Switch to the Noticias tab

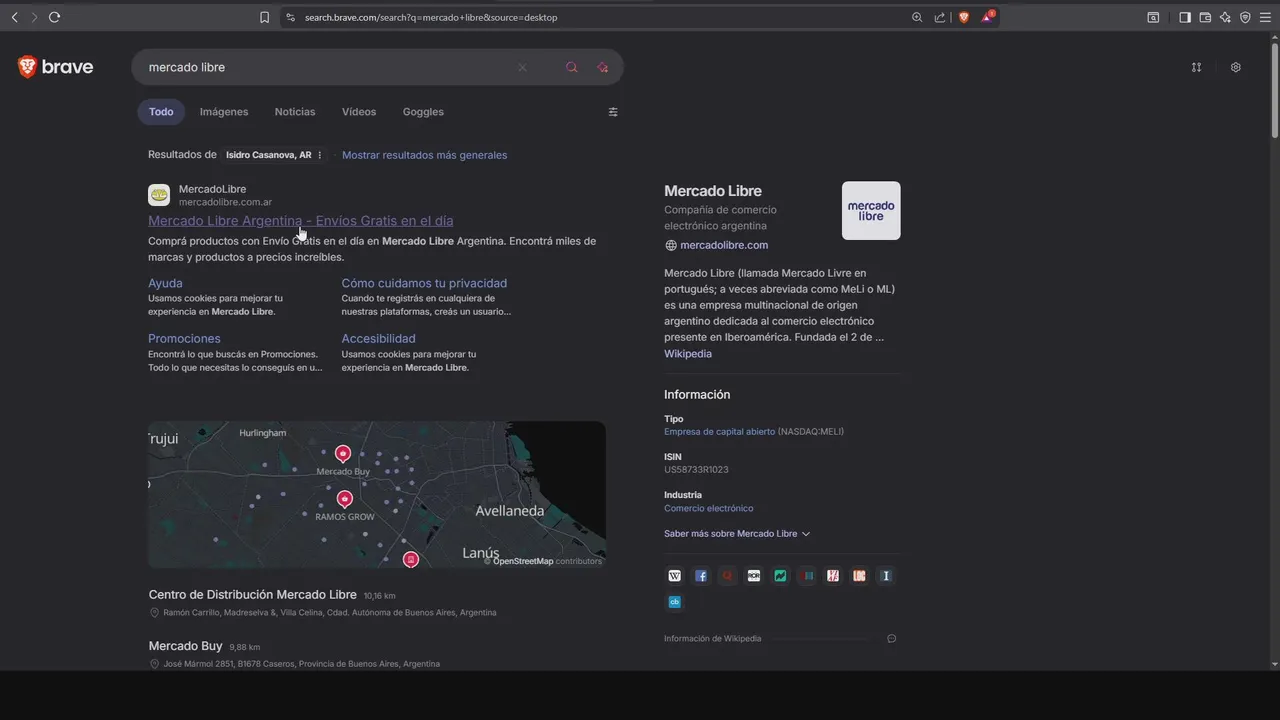tap(295, 112)
